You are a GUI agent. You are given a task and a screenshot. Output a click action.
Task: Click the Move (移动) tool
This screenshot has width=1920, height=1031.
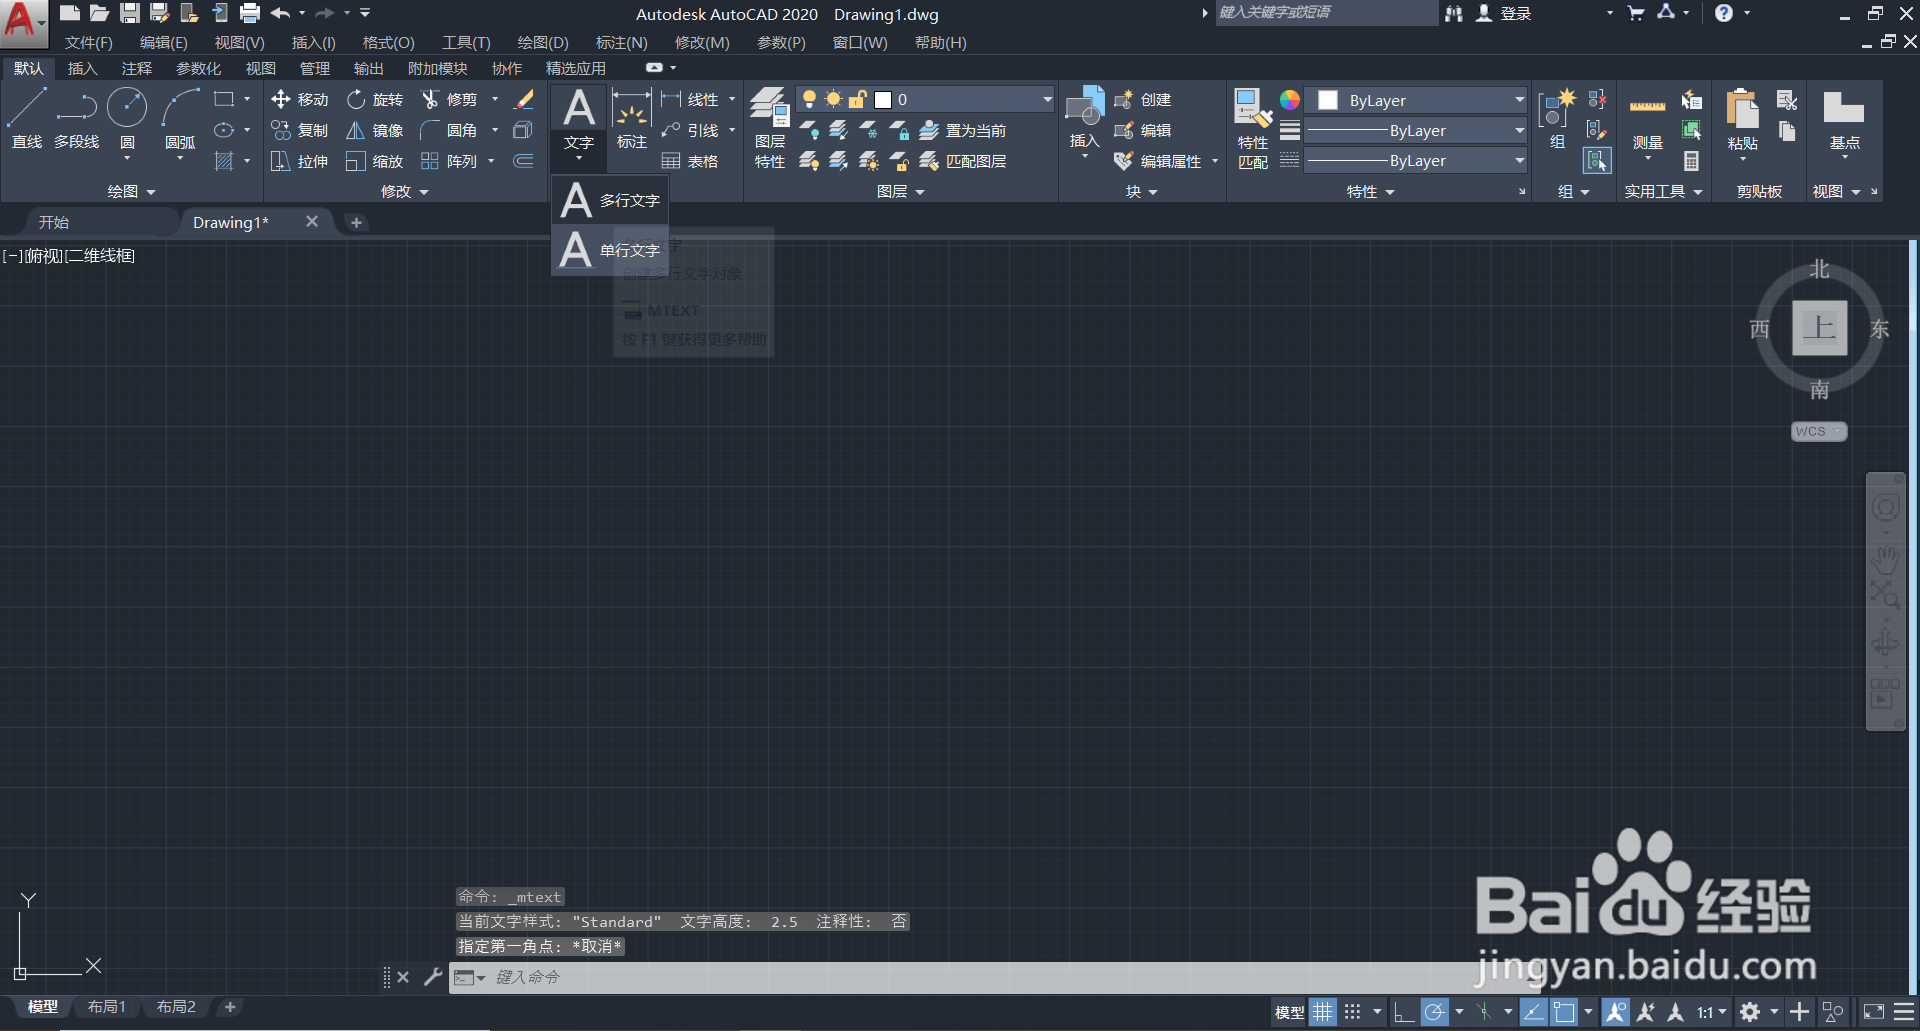coord(300,100)
